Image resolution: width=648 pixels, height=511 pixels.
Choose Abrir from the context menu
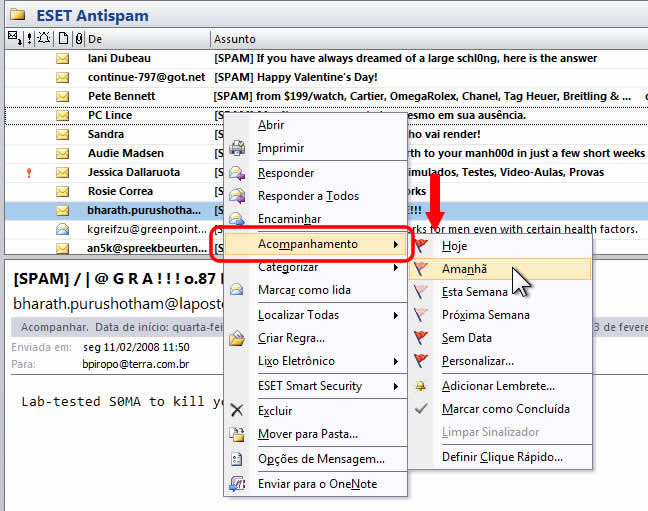click(315, 125)
